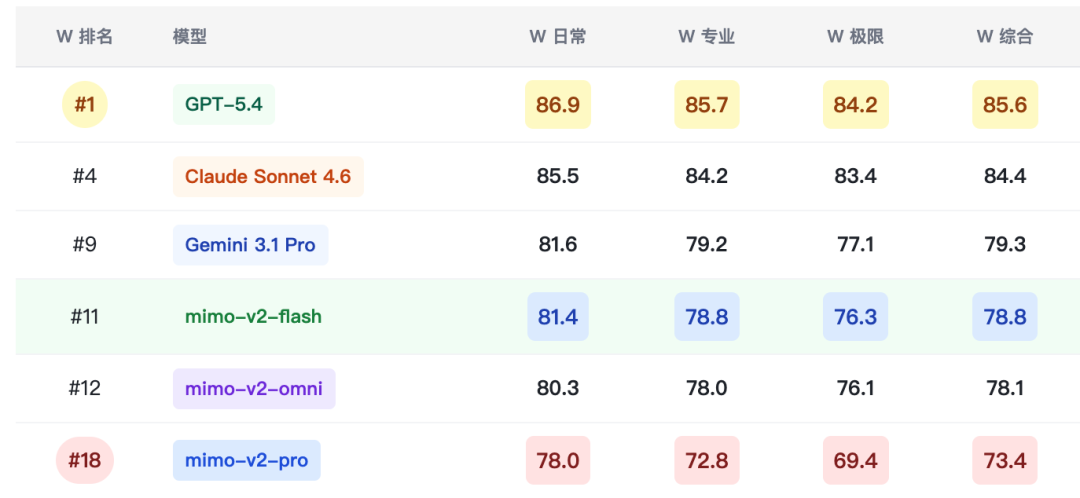This screenshot has width=1080, height=498.
Task: Select the mimo-v2-flash model name
Action: click(253, 317)
